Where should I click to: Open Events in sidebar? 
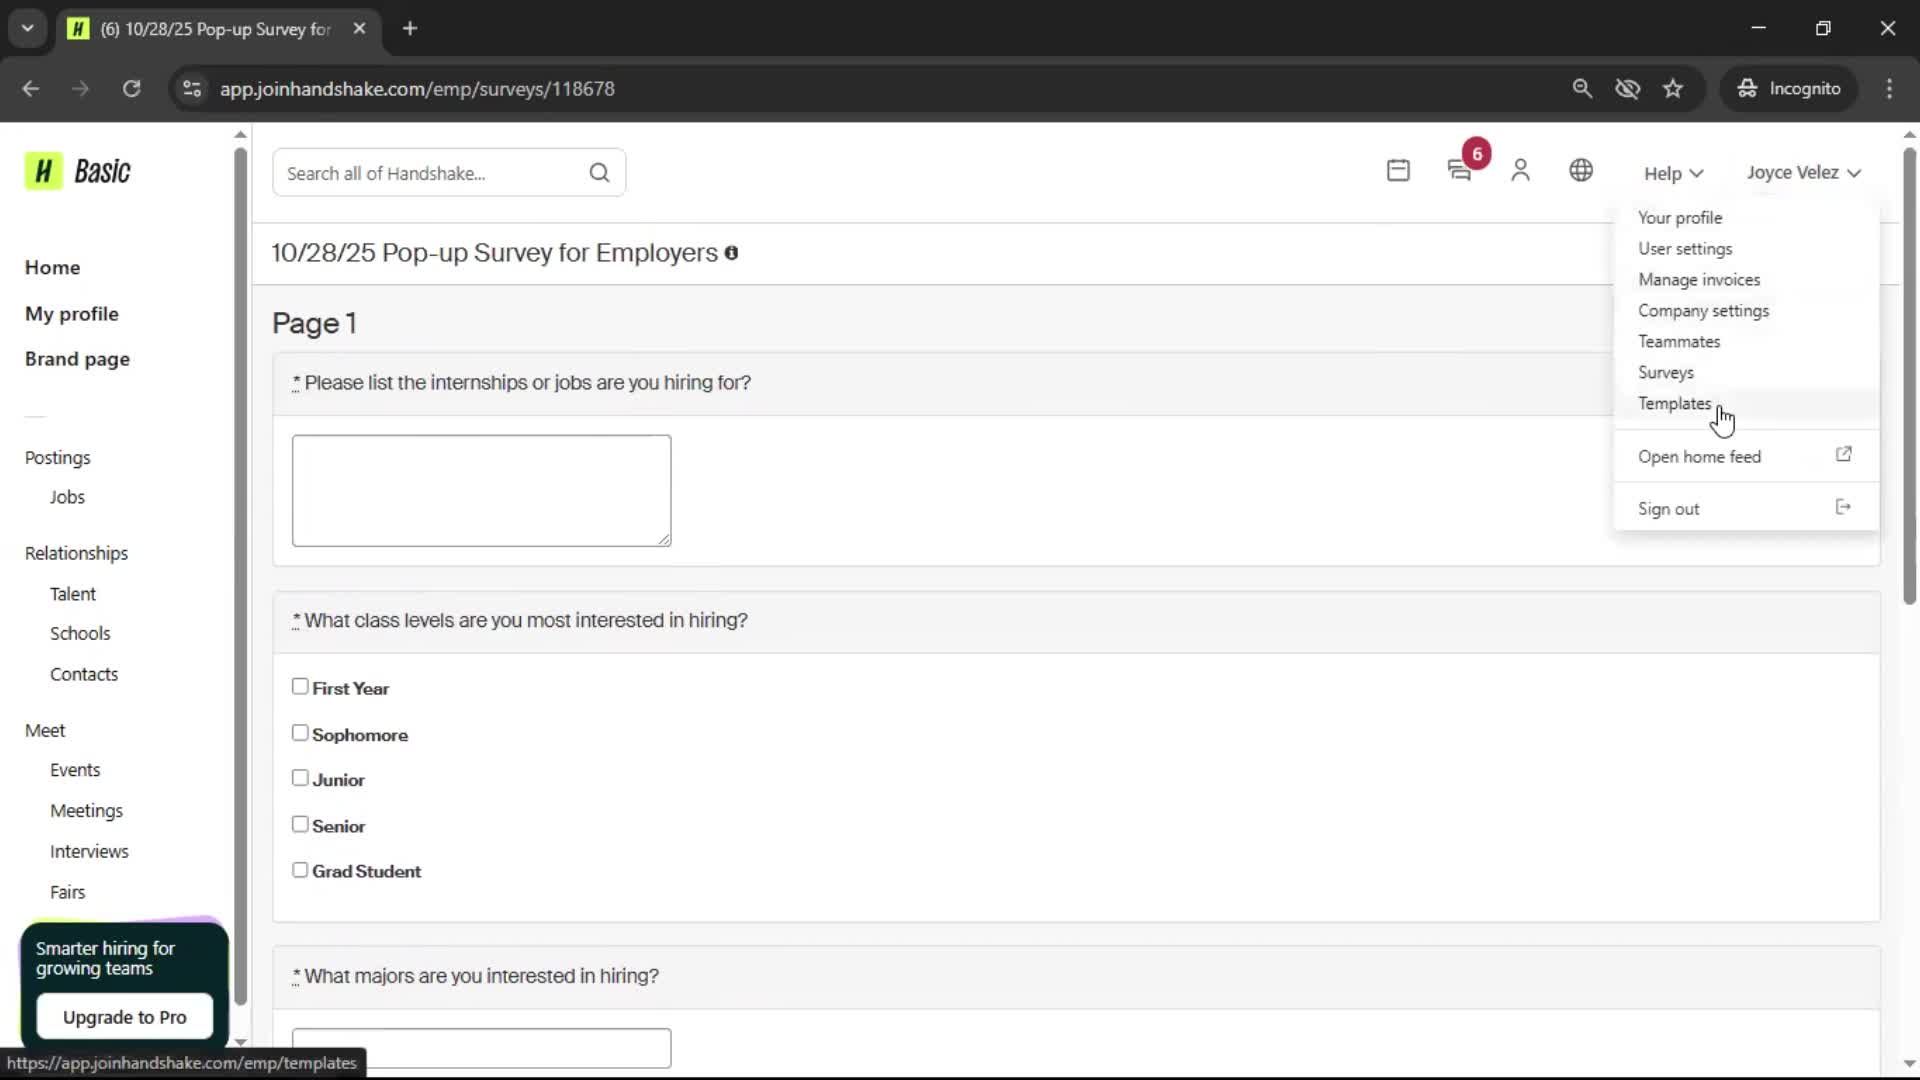(x=75, y=770)
